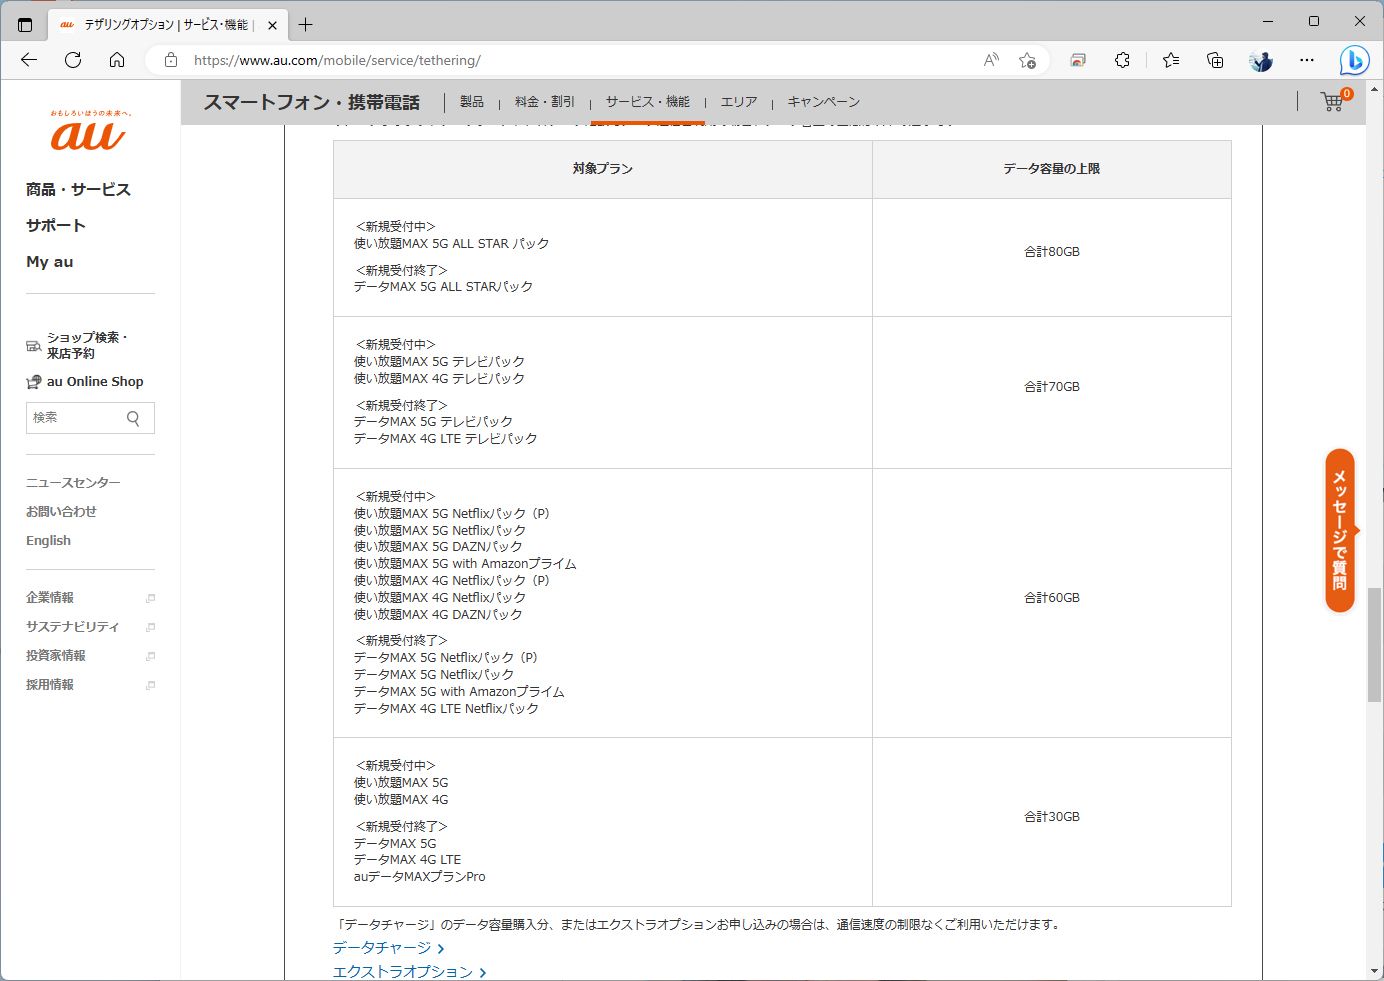Click the toolbar icon left of extensions
Viewport: 1384px width, 981px height.
point(1078,60)
